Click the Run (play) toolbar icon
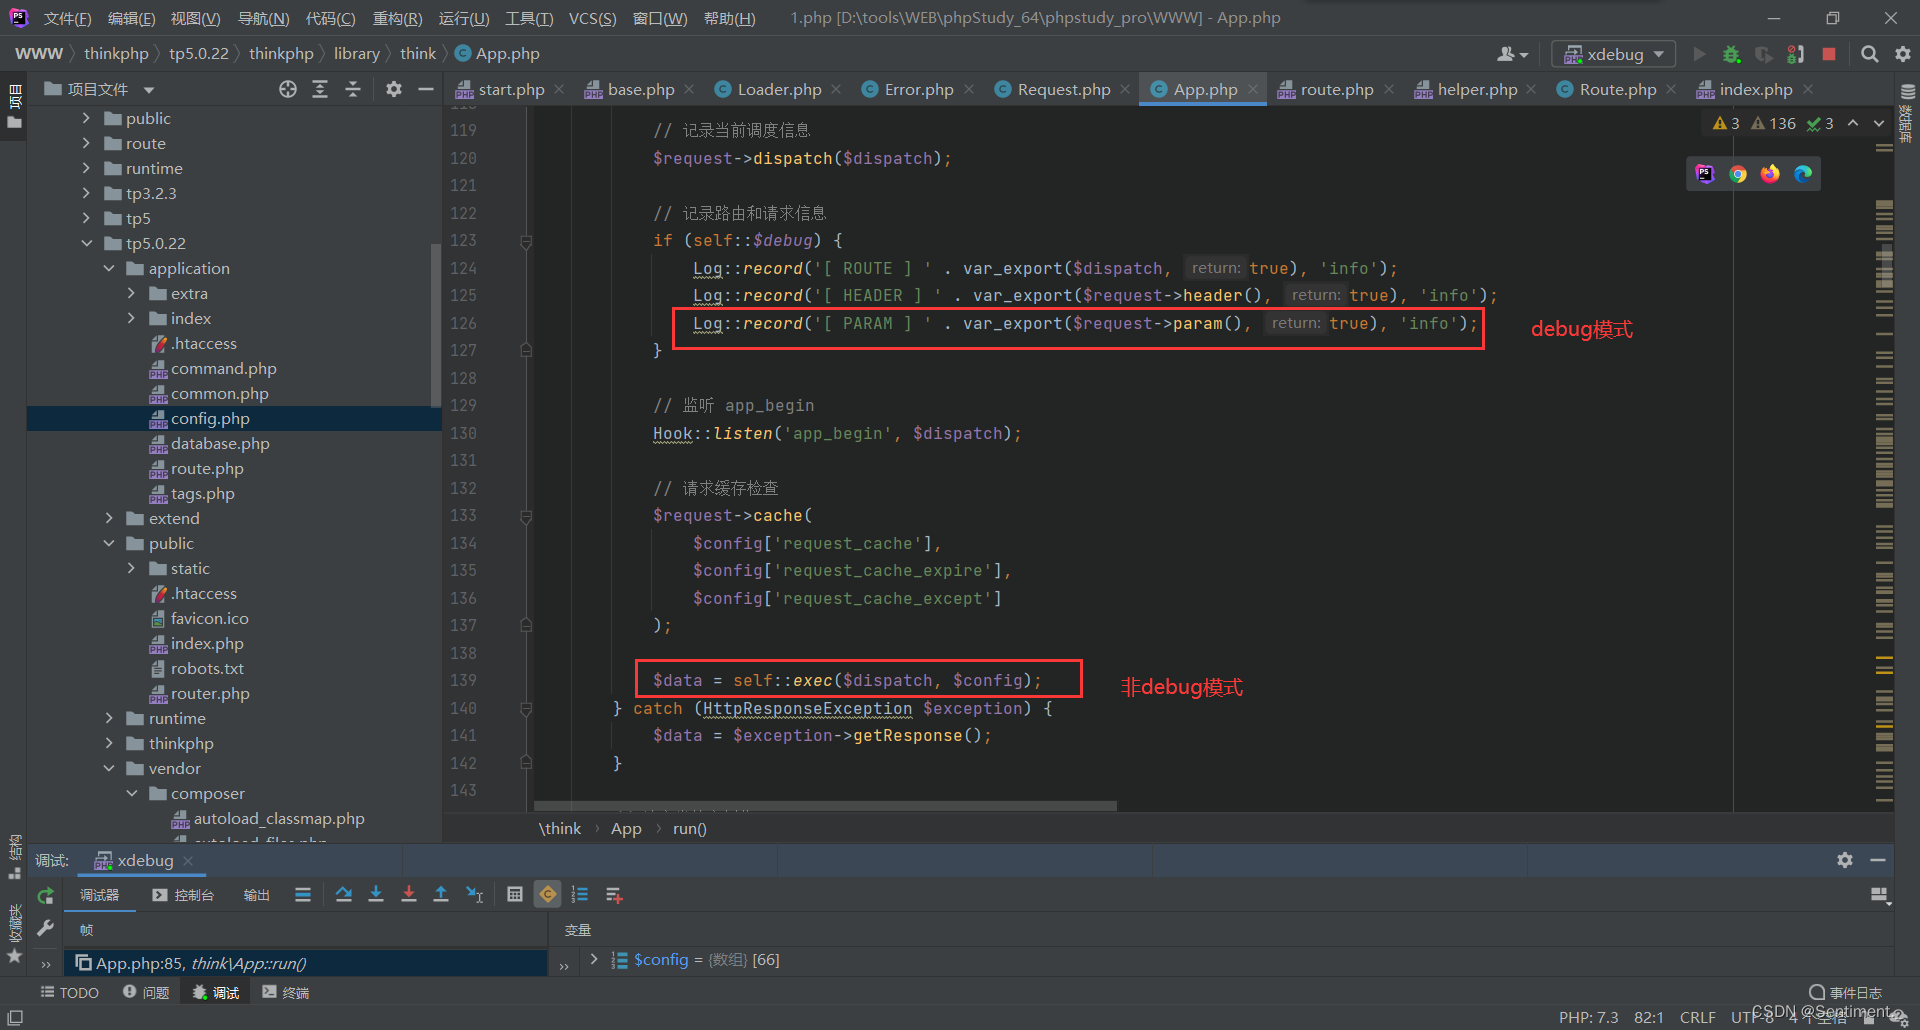This screenshot has width=1920, height=1030. pyautogui.click(x=1699, y=54)
